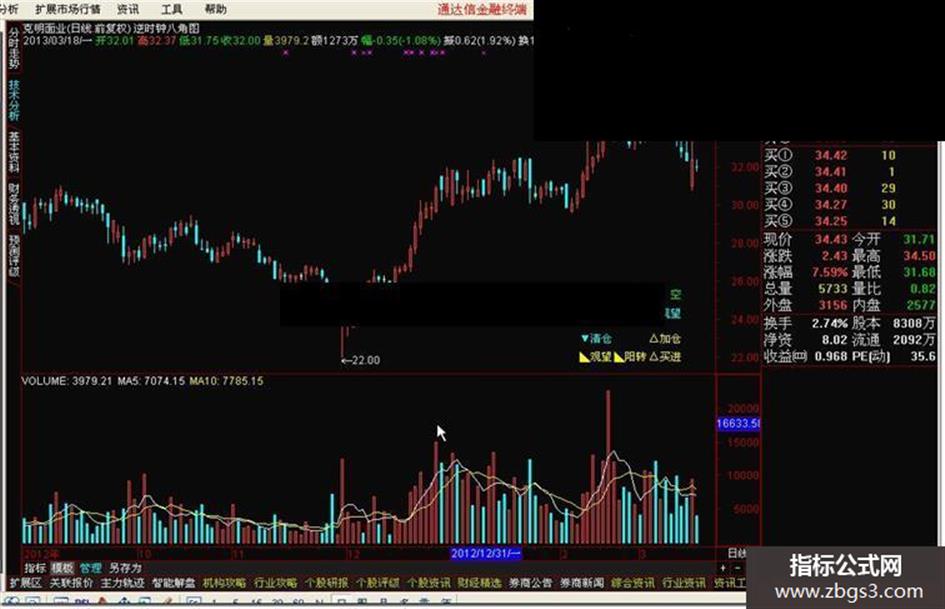Switch to the 技术分析 sidebar tab
Screen dimensions: 945x609
14,100
